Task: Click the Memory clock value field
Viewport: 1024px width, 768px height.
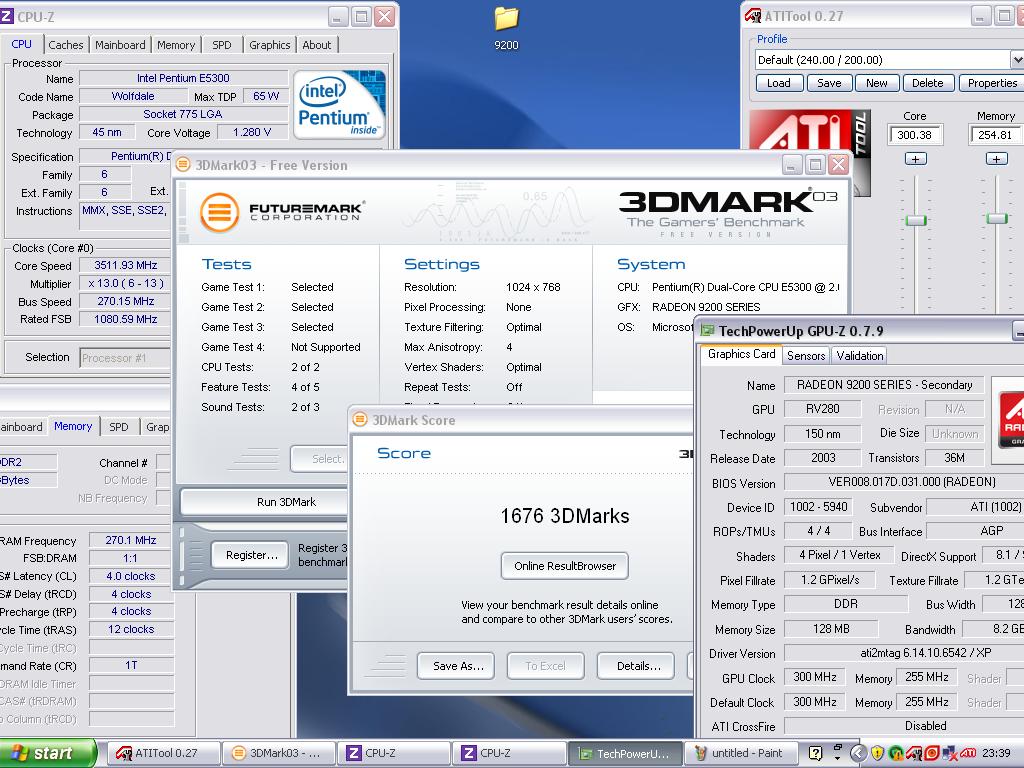Action: pos(995,135)
